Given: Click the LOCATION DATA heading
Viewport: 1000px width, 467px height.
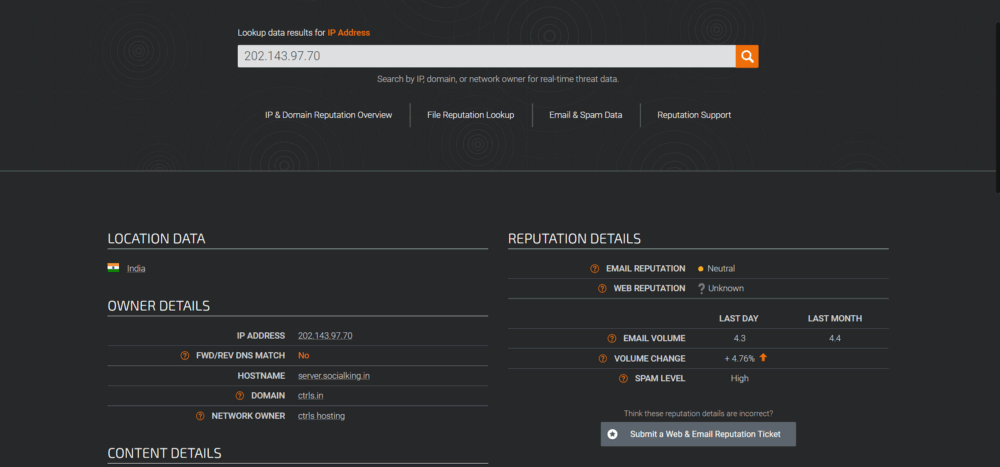Looking at the screenshot, I should pos(156,239).
